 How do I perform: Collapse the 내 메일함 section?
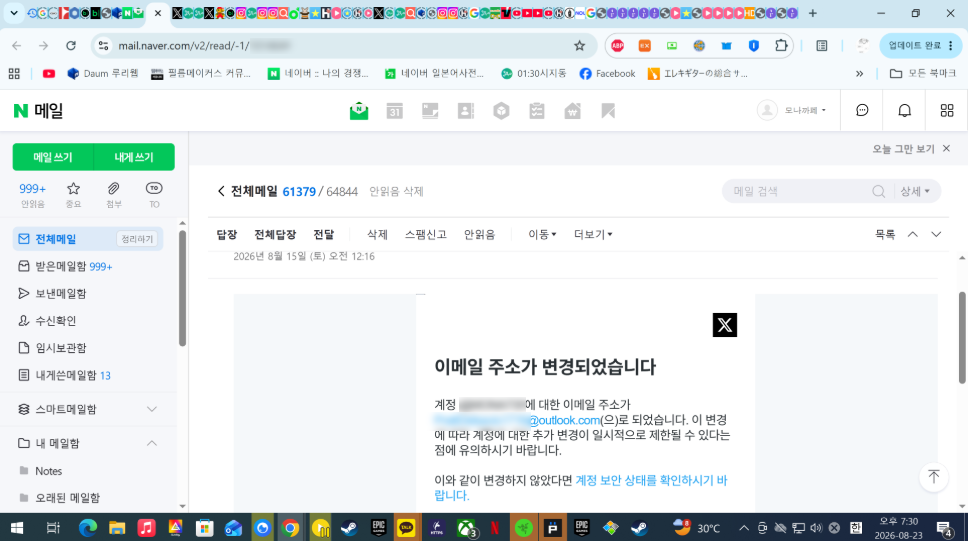click(152, 443)
